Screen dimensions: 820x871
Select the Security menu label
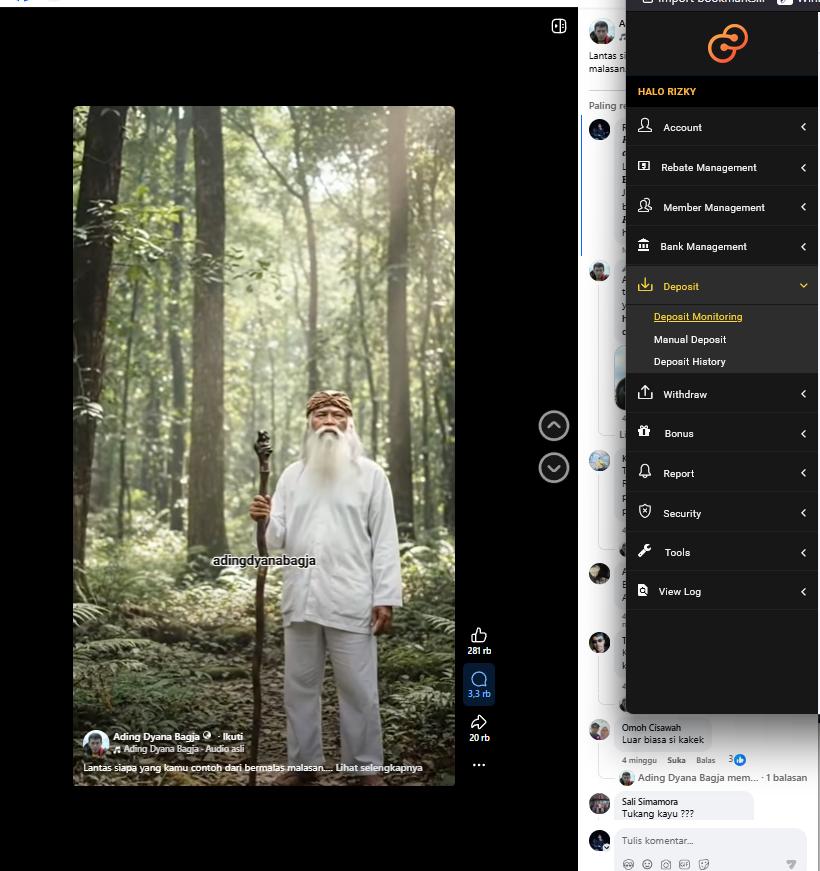click(682, 513)
